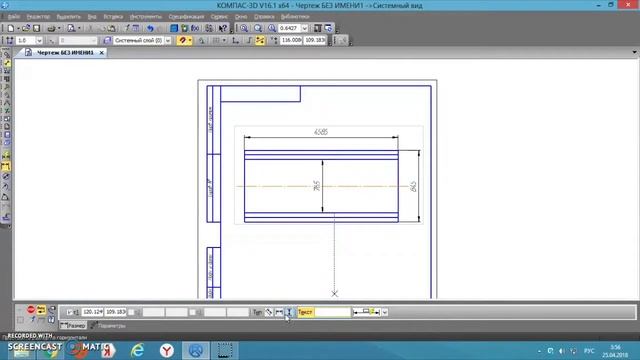This screenshot has width=640, height=360.
Task: Expand the view scale 1.0 dropdown
Action: (39, 40)
